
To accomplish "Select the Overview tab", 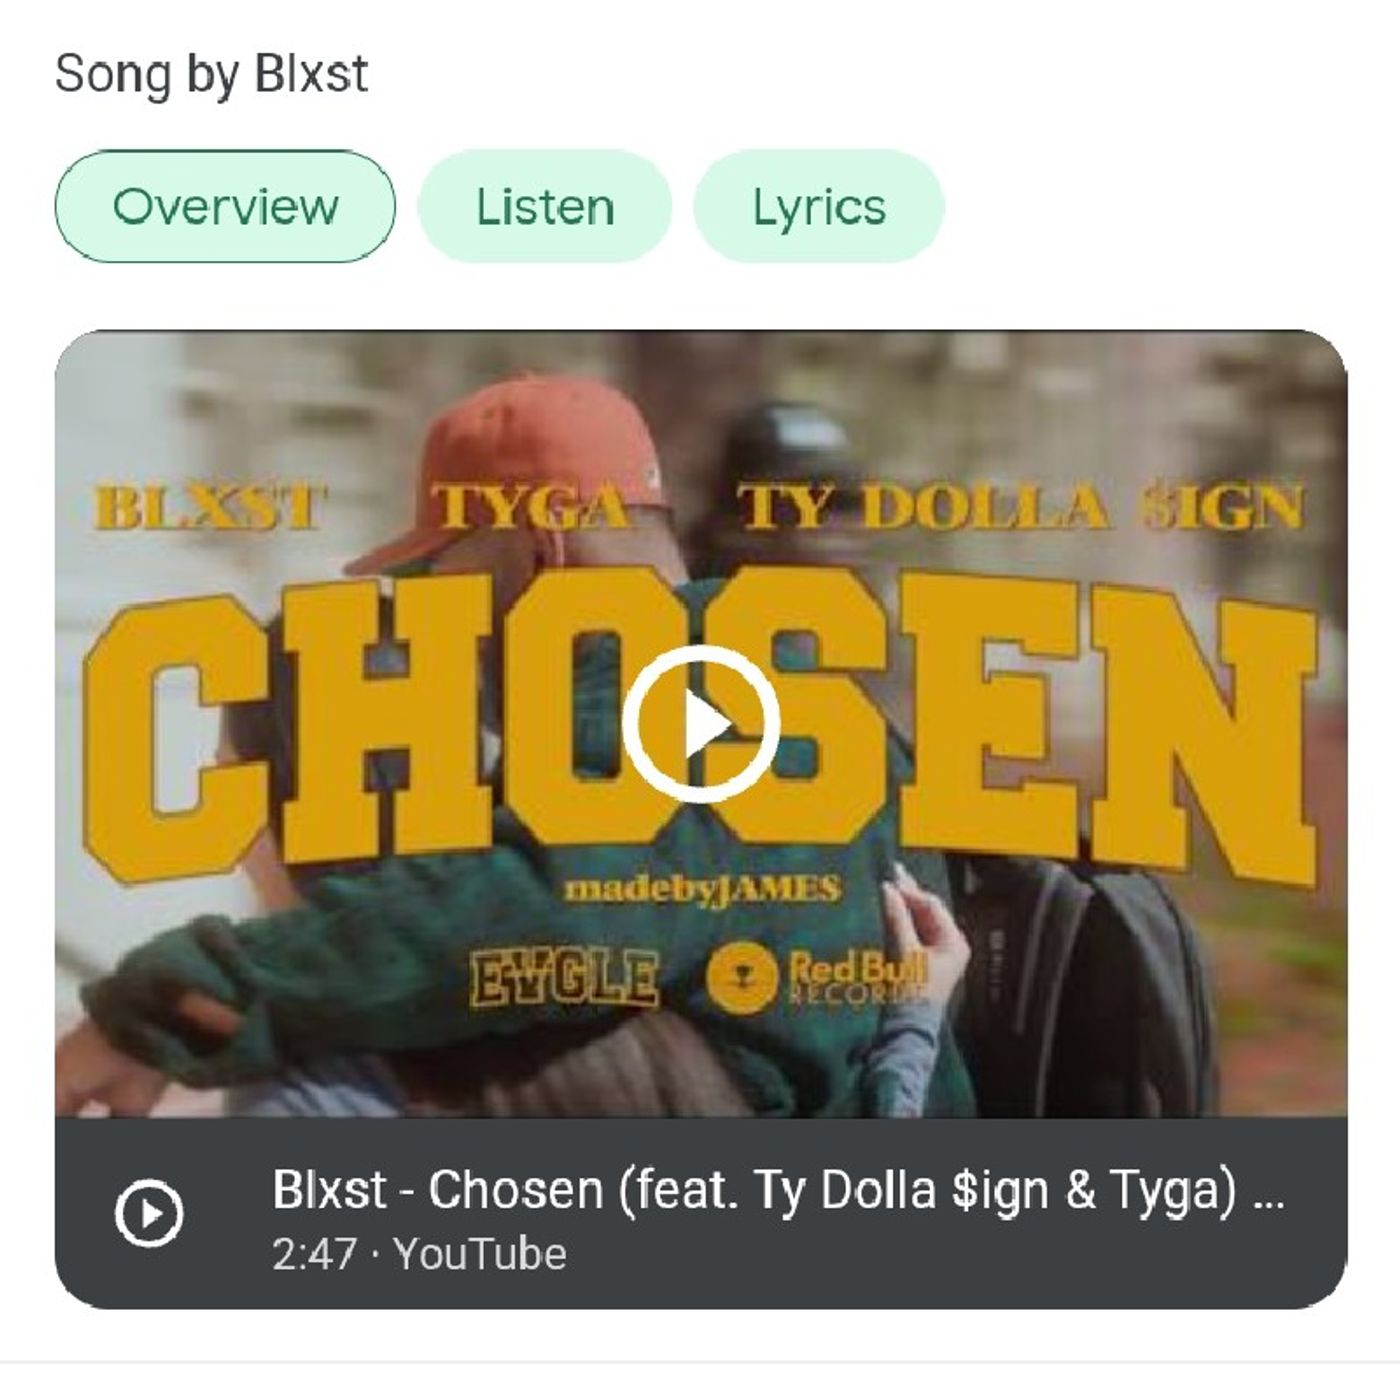I will [225, 207].
